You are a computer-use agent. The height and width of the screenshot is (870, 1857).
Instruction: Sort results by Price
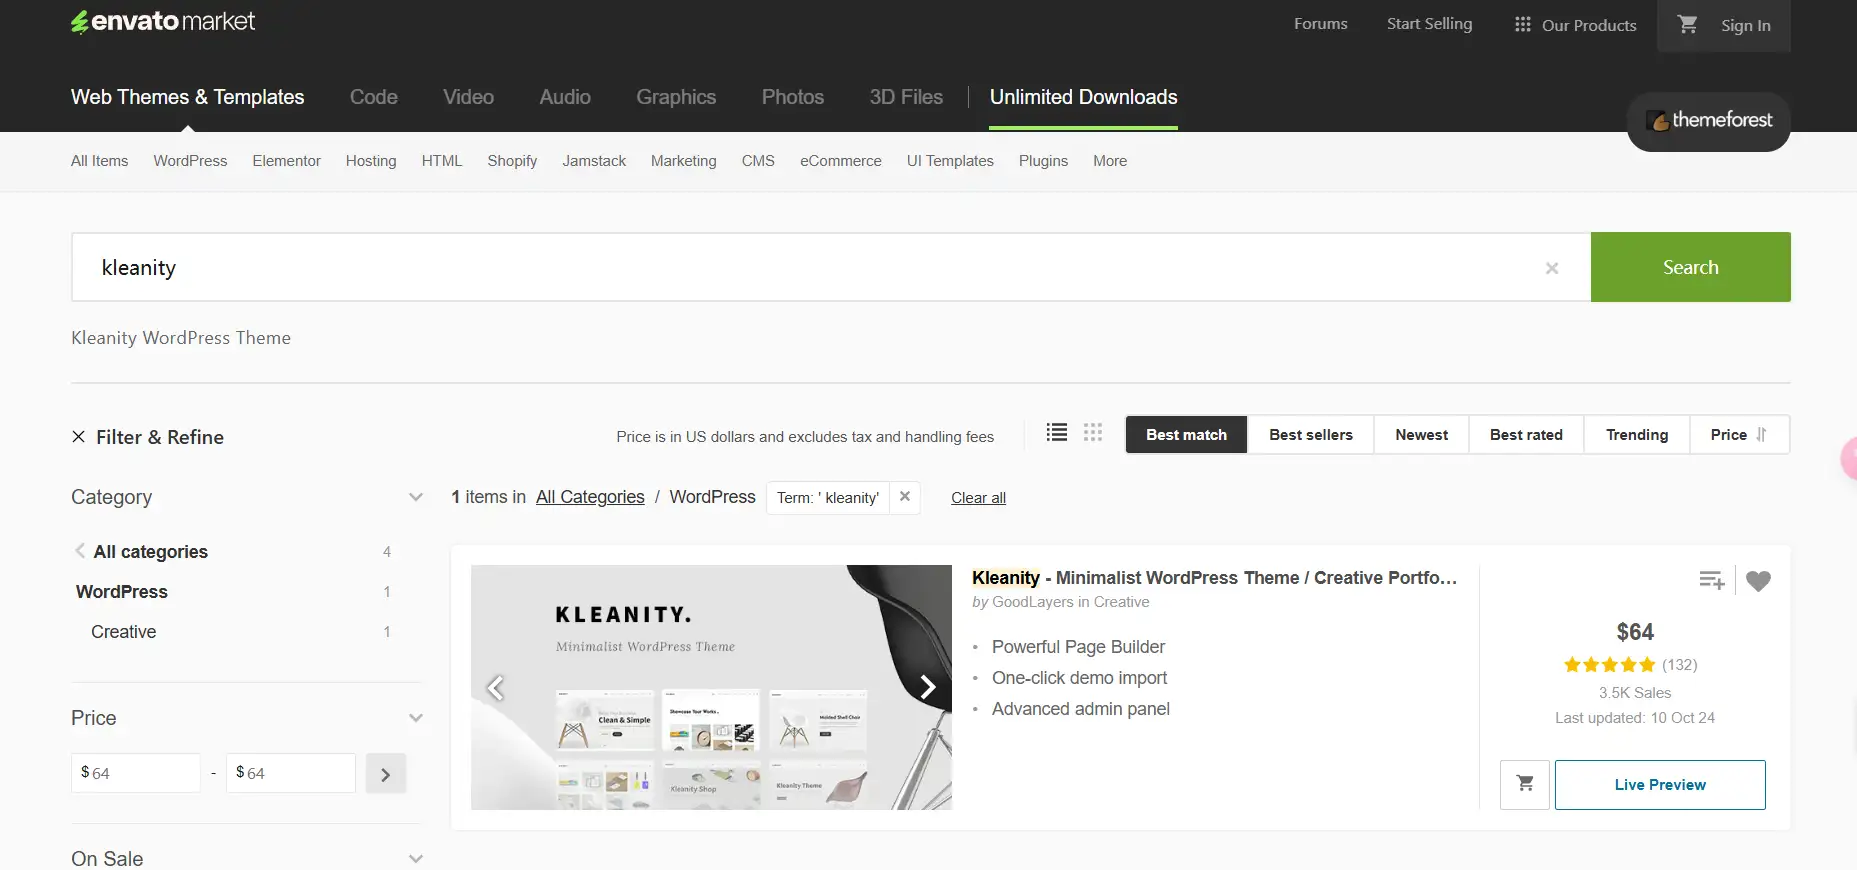pos(1738,435)
